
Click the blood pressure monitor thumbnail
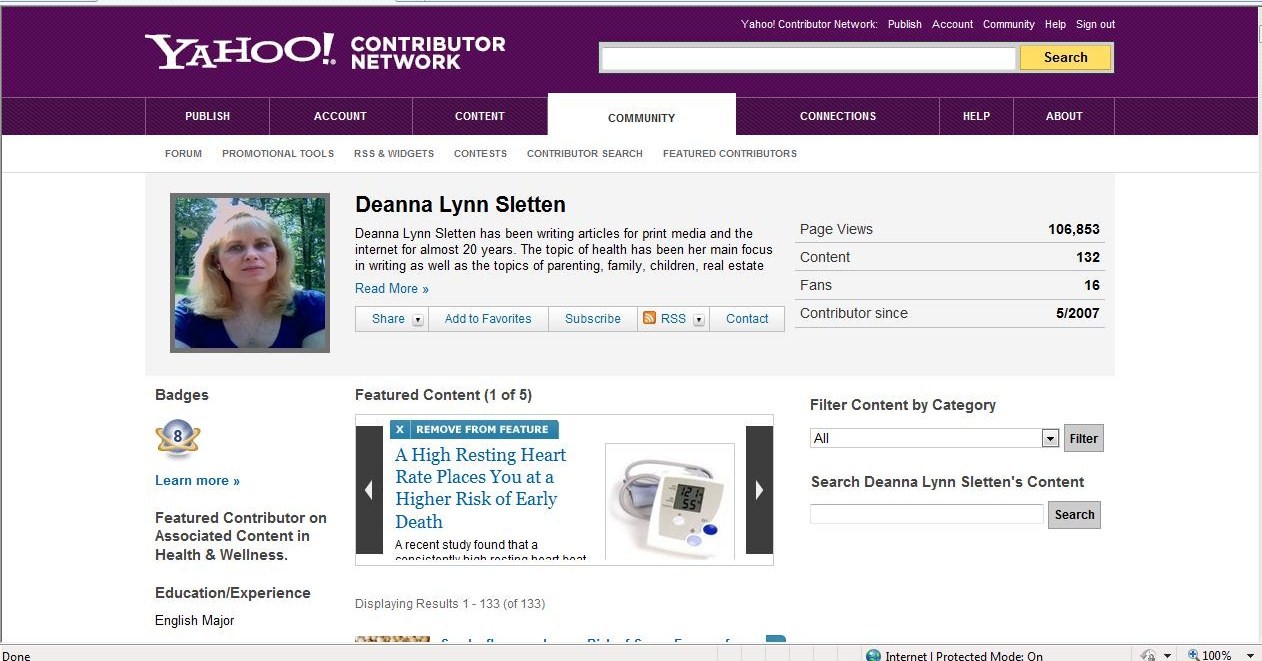click(670, 501)
